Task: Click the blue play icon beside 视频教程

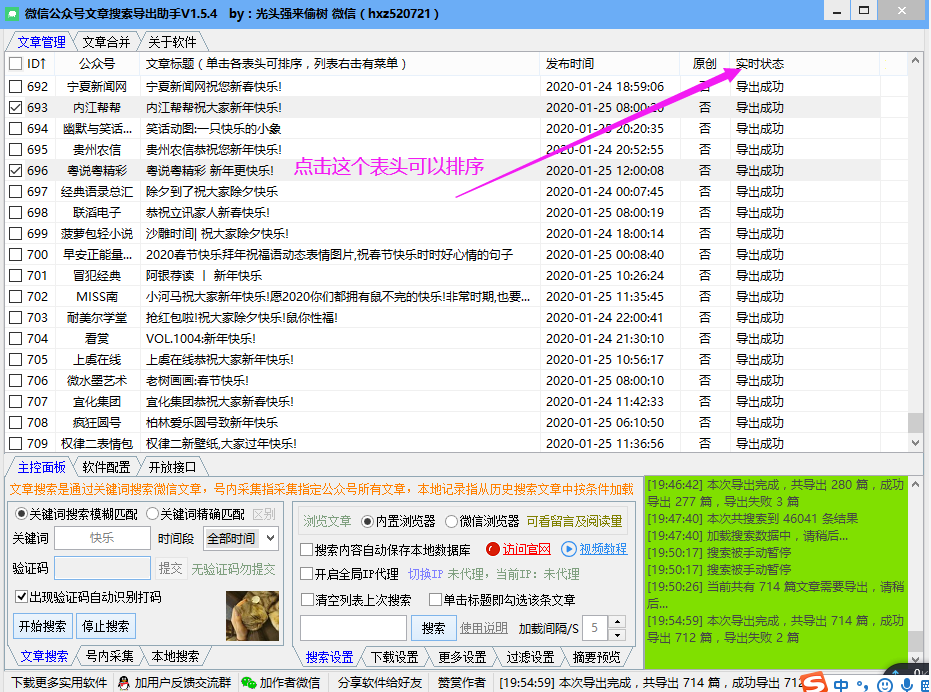Action: pyautogui.click(x=568, y=549)
